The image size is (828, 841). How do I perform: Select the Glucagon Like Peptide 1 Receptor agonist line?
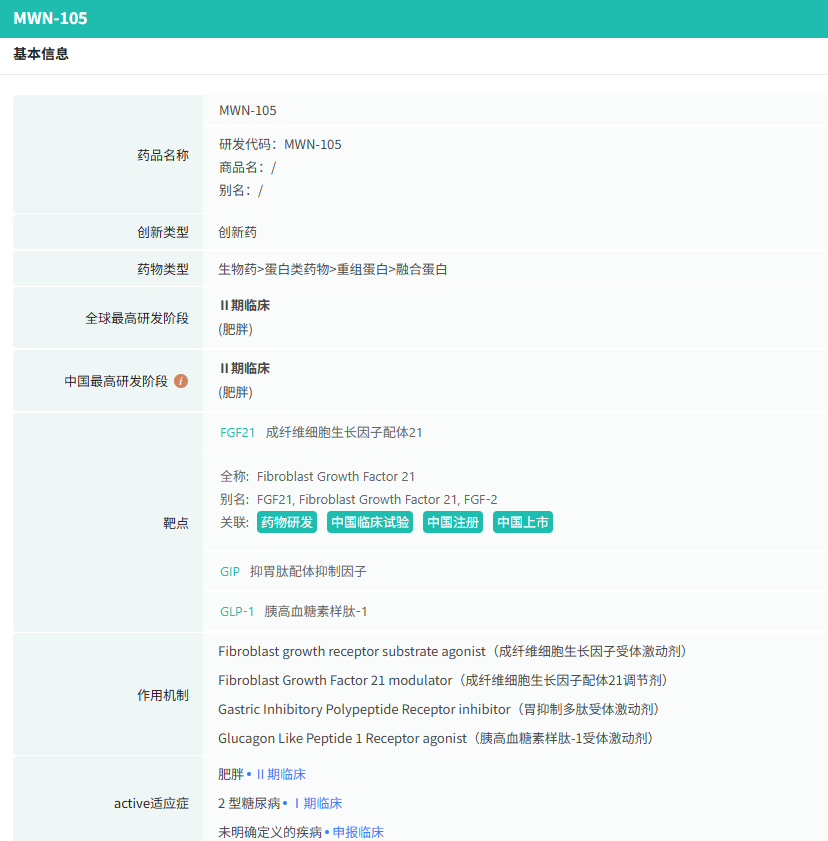point(435,738)
